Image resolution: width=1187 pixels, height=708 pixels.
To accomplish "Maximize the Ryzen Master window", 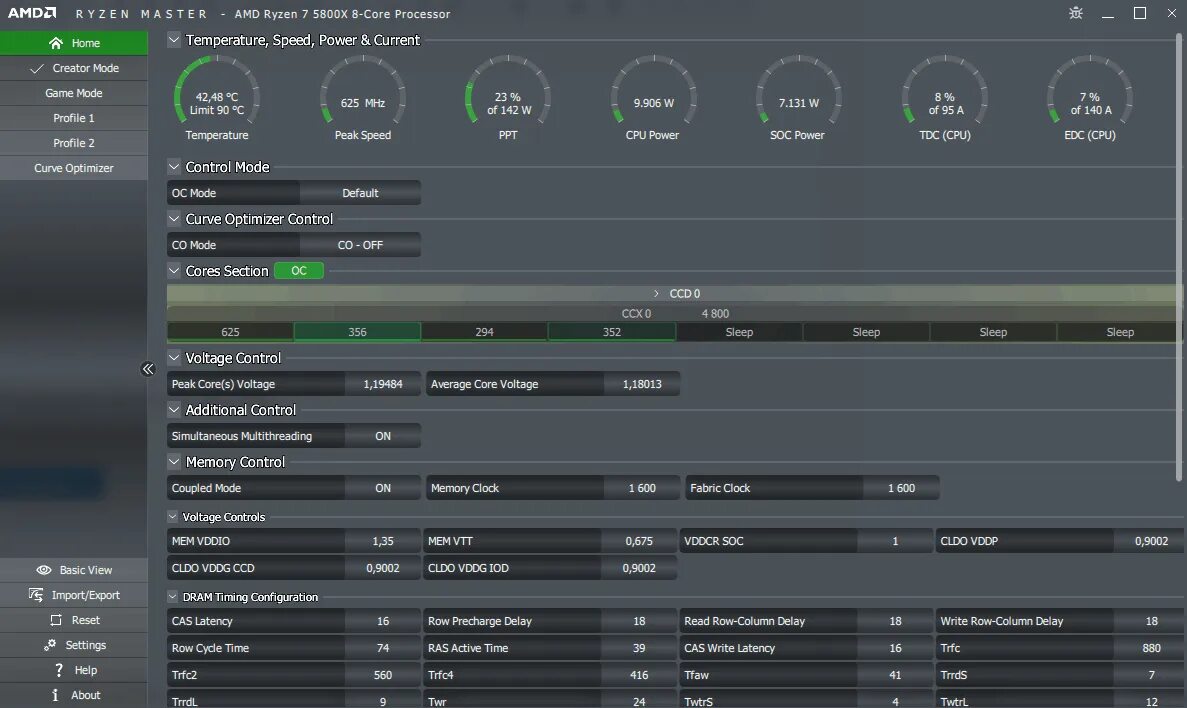I will (x=1139, y=13).
